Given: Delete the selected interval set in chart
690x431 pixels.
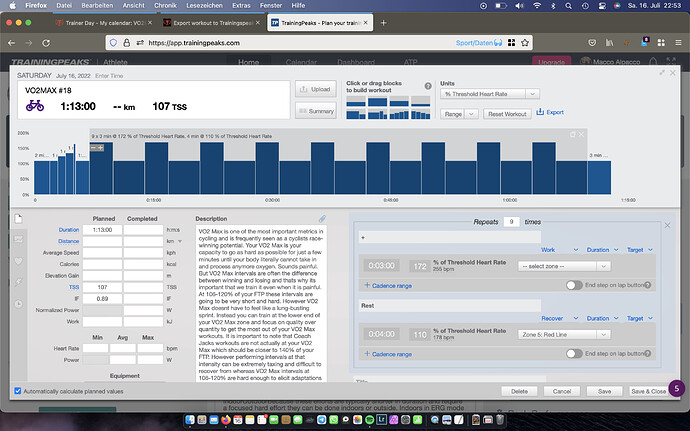Looking at the screenshot, I should coord(581,134).
